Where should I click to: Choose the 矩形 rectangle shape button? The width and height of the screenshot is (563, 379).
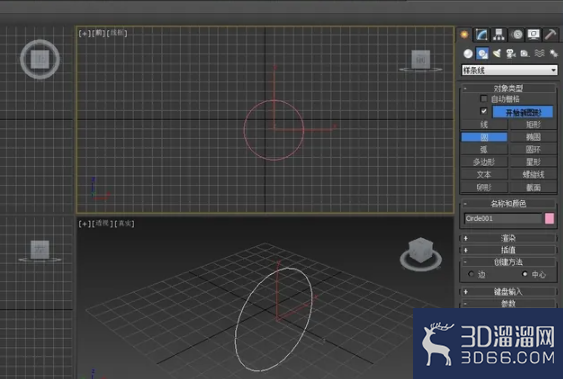tap(533, 125)
